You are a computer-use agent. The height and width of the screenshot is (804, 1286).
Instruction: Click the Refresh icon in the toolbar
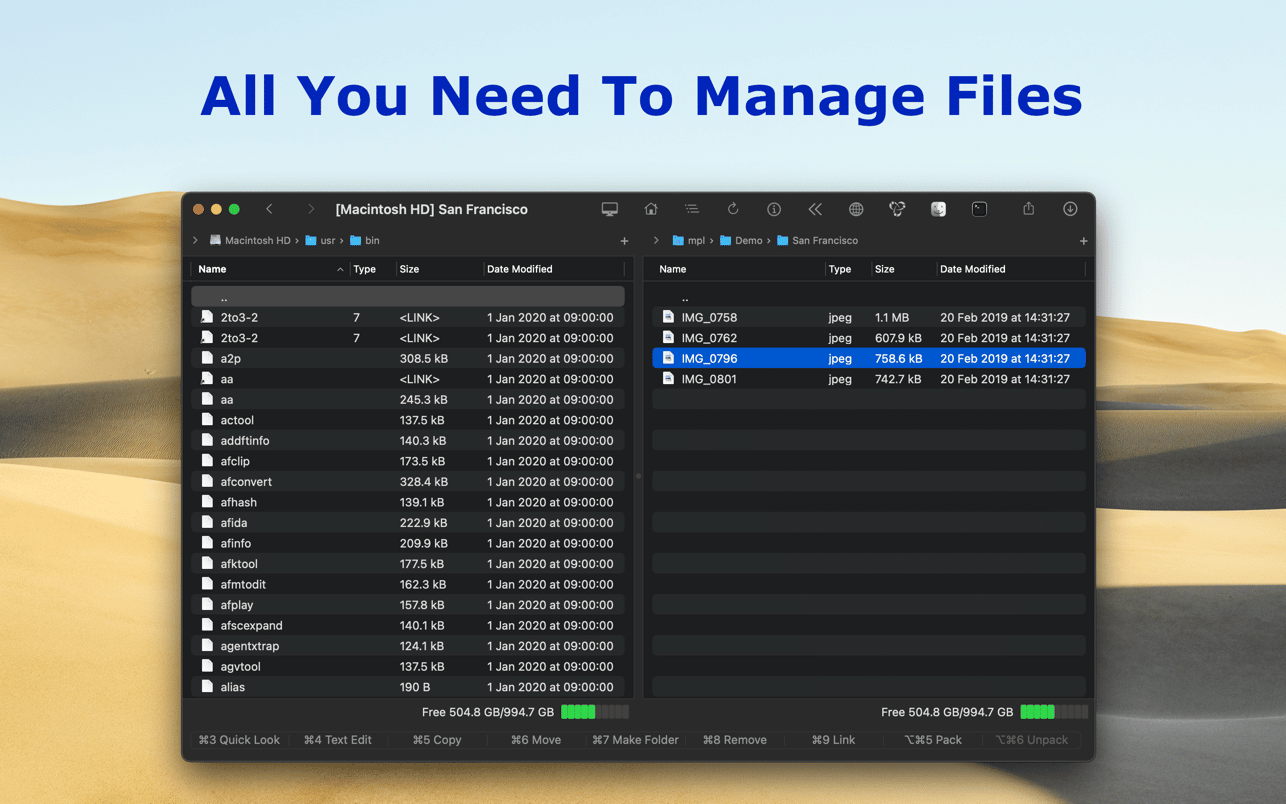[733, 209]
